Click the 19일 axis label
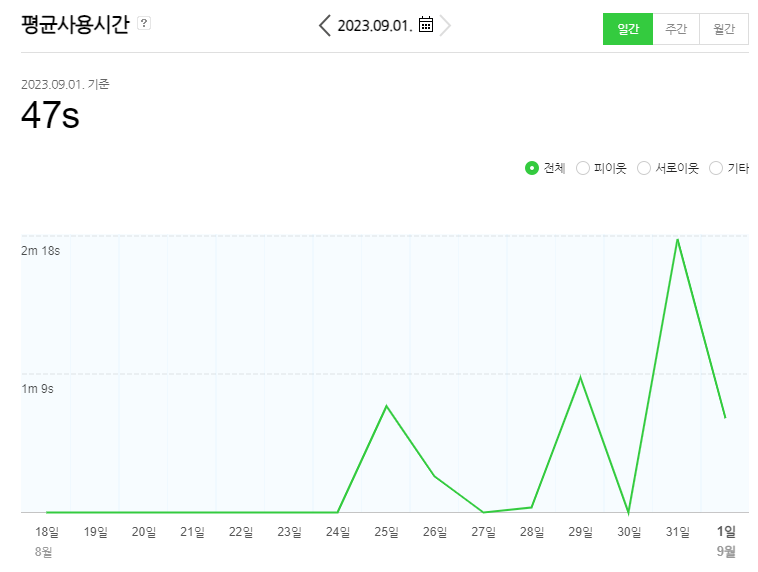The width and height of the screenshot is (758, 572). pyautogui.click(x=95, y=532)
